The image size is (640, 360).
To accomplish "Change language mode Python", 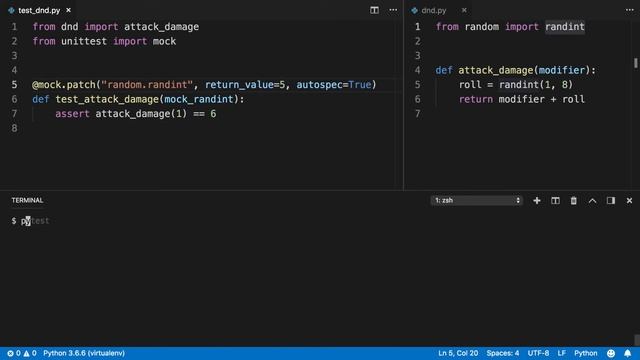I will coord(586,353).
